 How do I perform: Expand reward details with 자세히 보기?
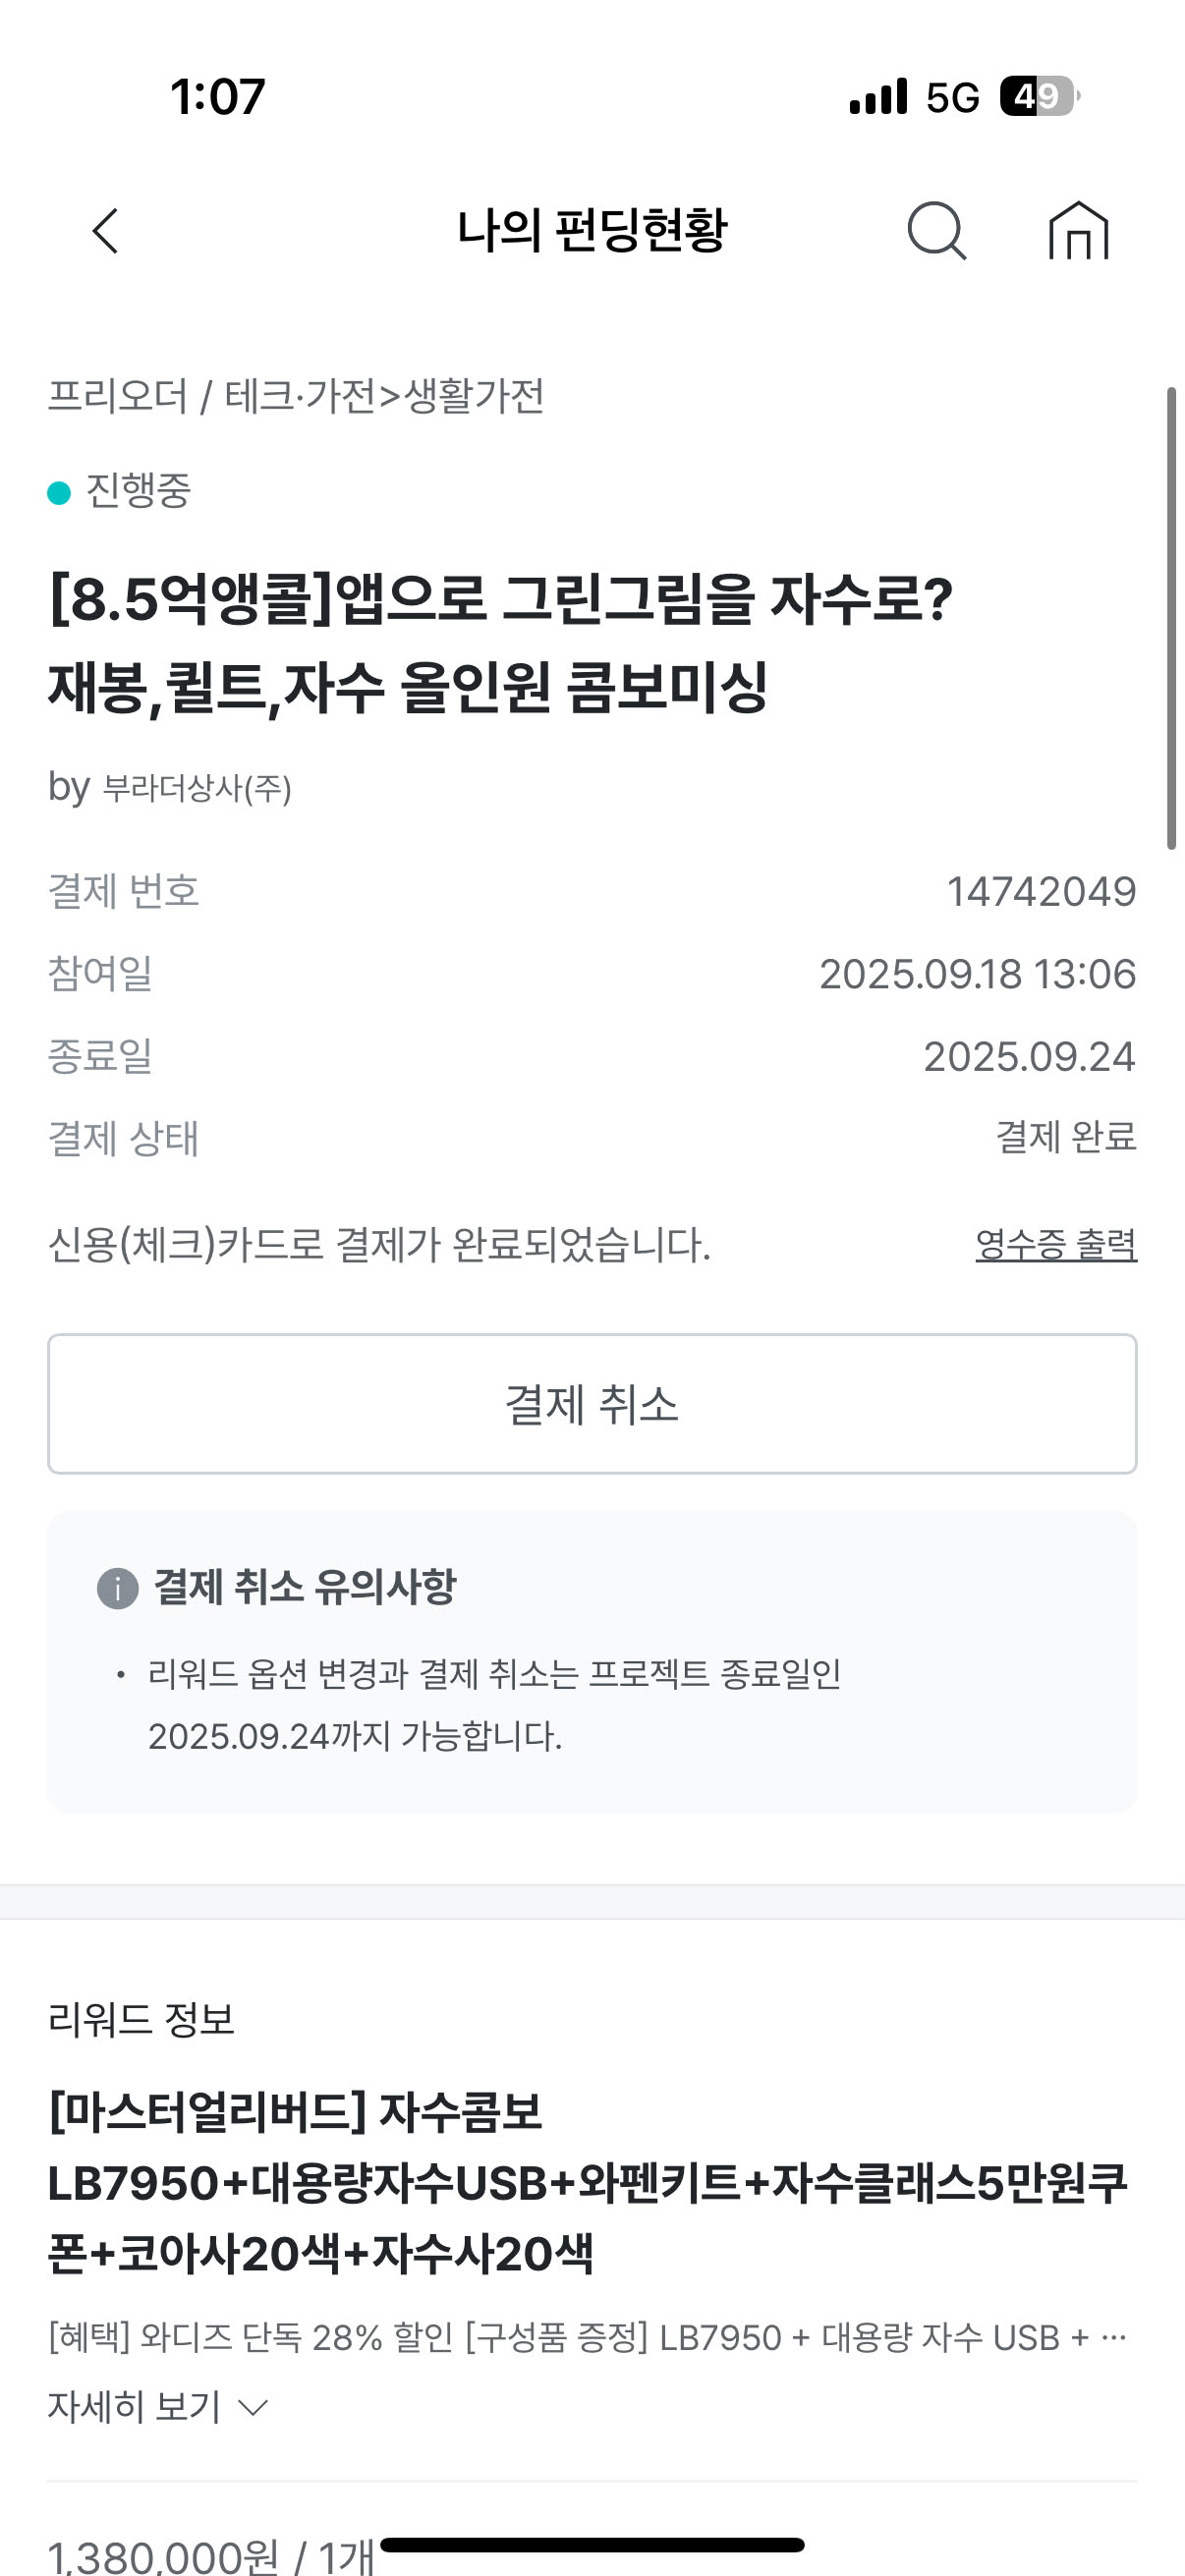[x=135, y=2406]
